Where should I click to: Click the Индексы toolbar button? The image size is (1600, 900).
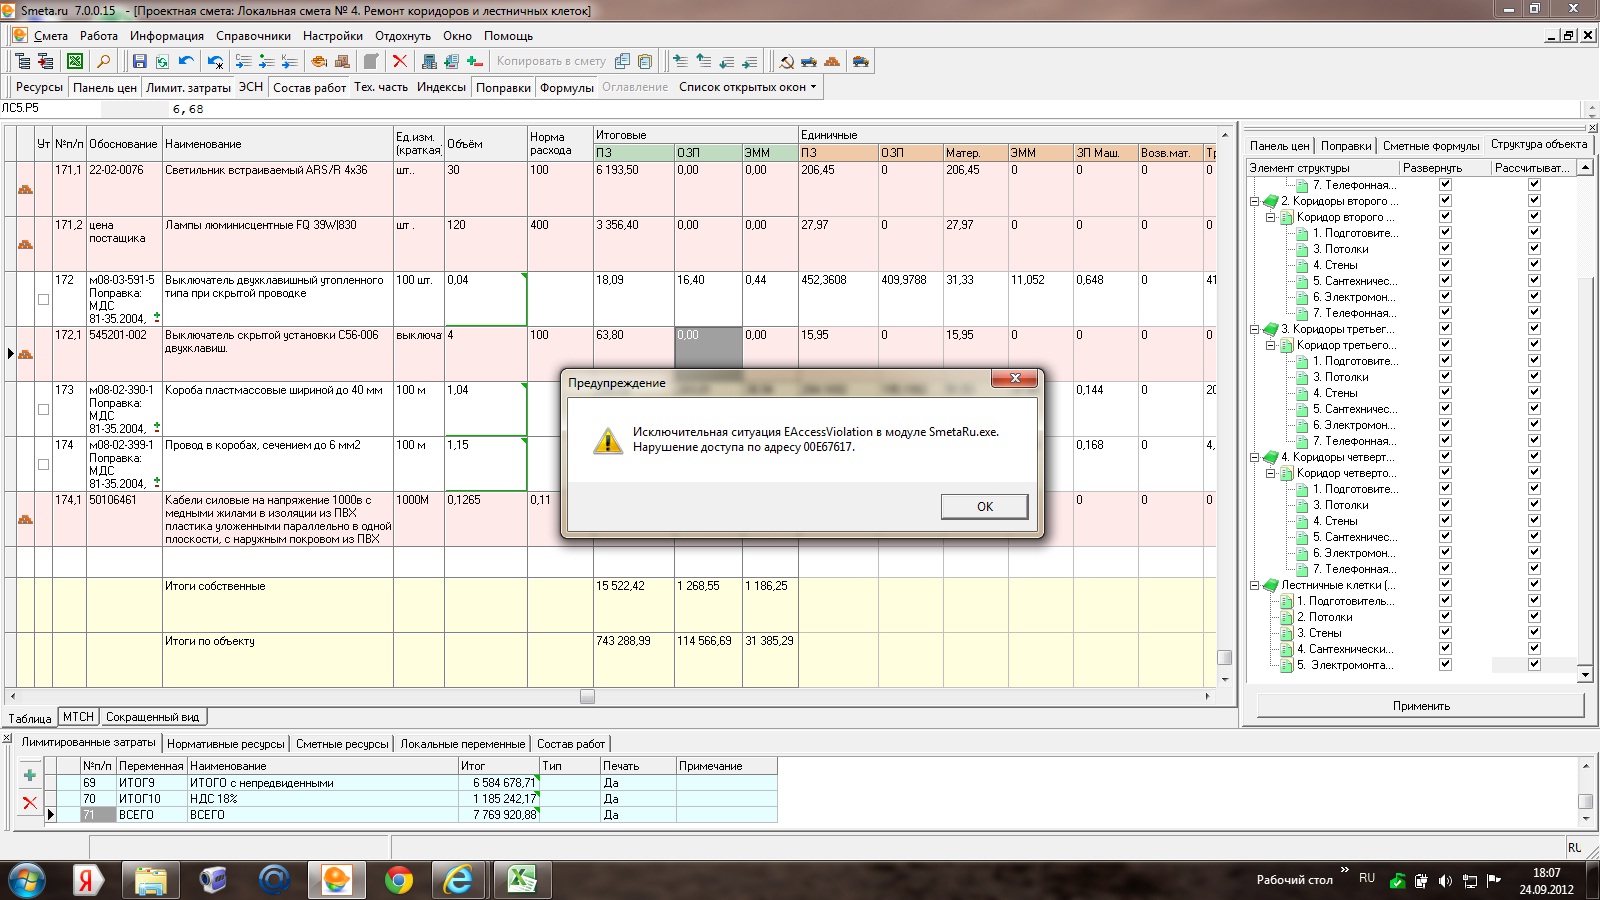pyautogui.click(x=441, y=87)
